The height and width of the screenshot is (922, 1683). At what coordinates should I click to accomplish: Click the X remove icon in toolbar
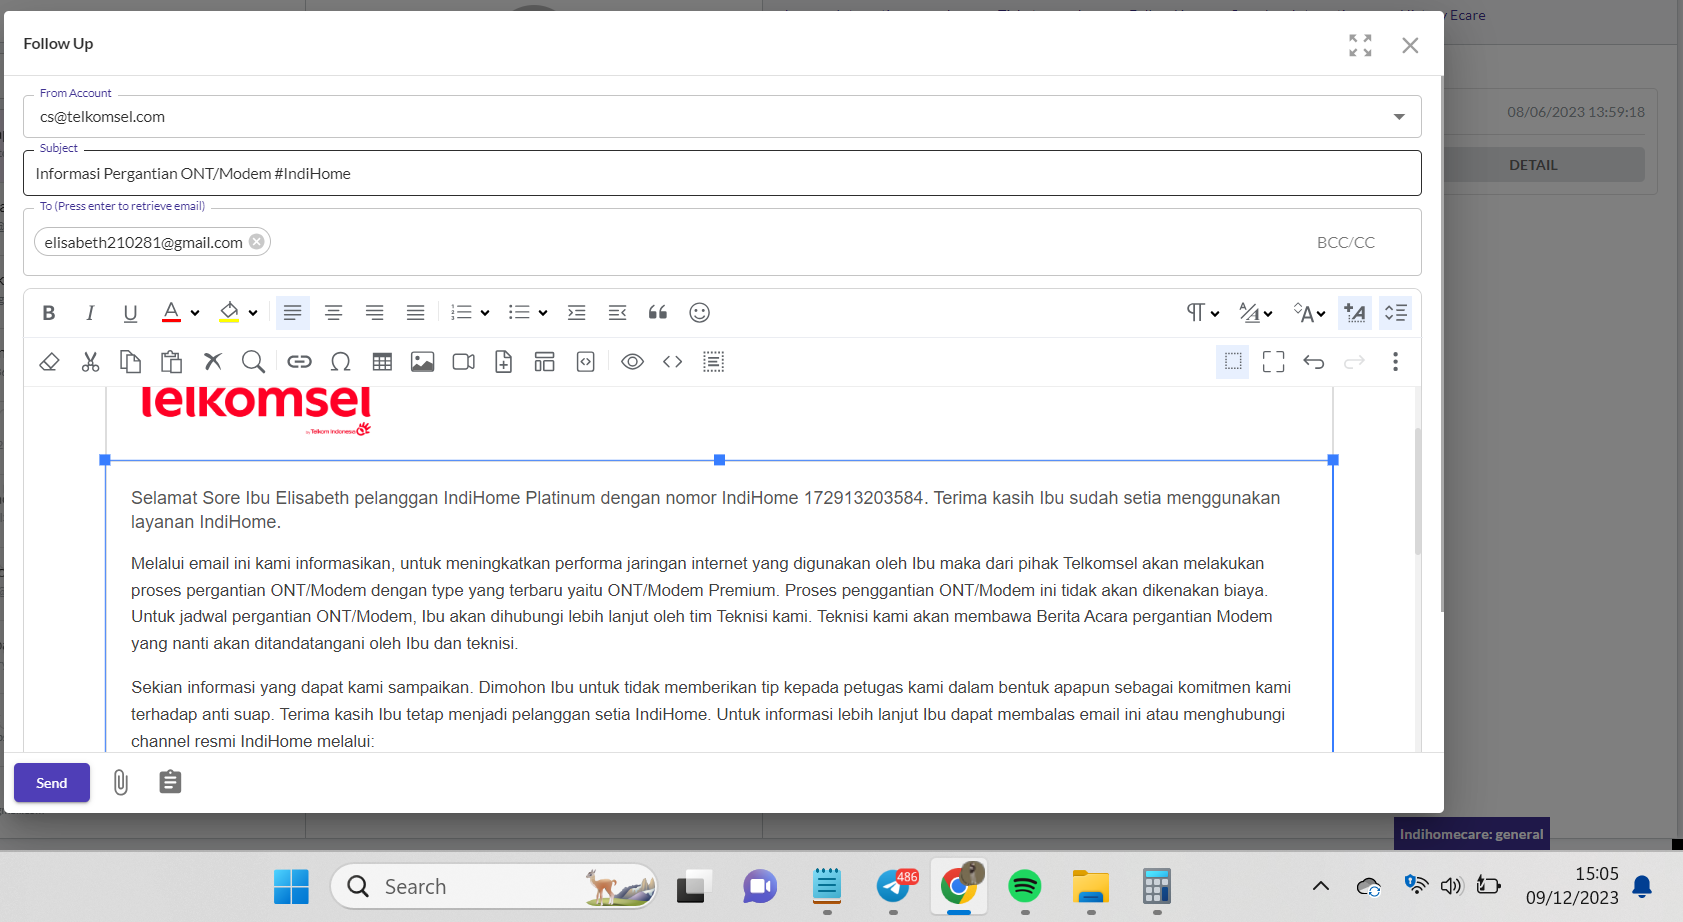point(212,362)
